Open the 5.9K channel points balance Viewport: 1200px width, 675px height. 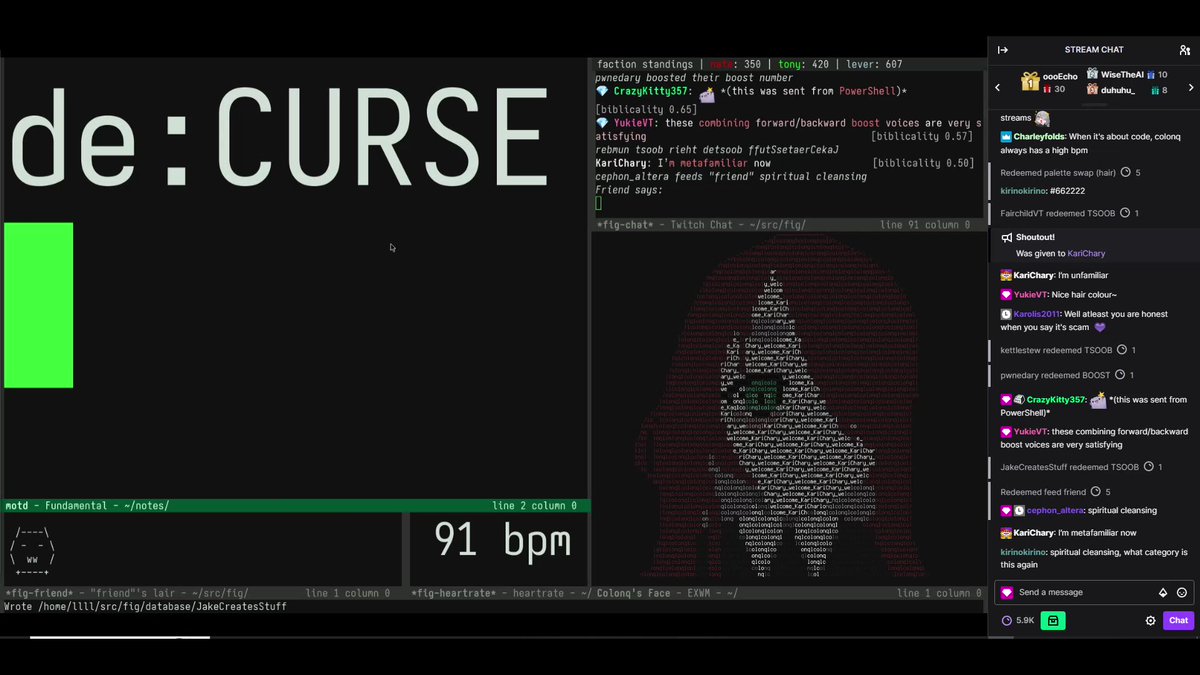pyautogui.click(x=1019, y=621)
